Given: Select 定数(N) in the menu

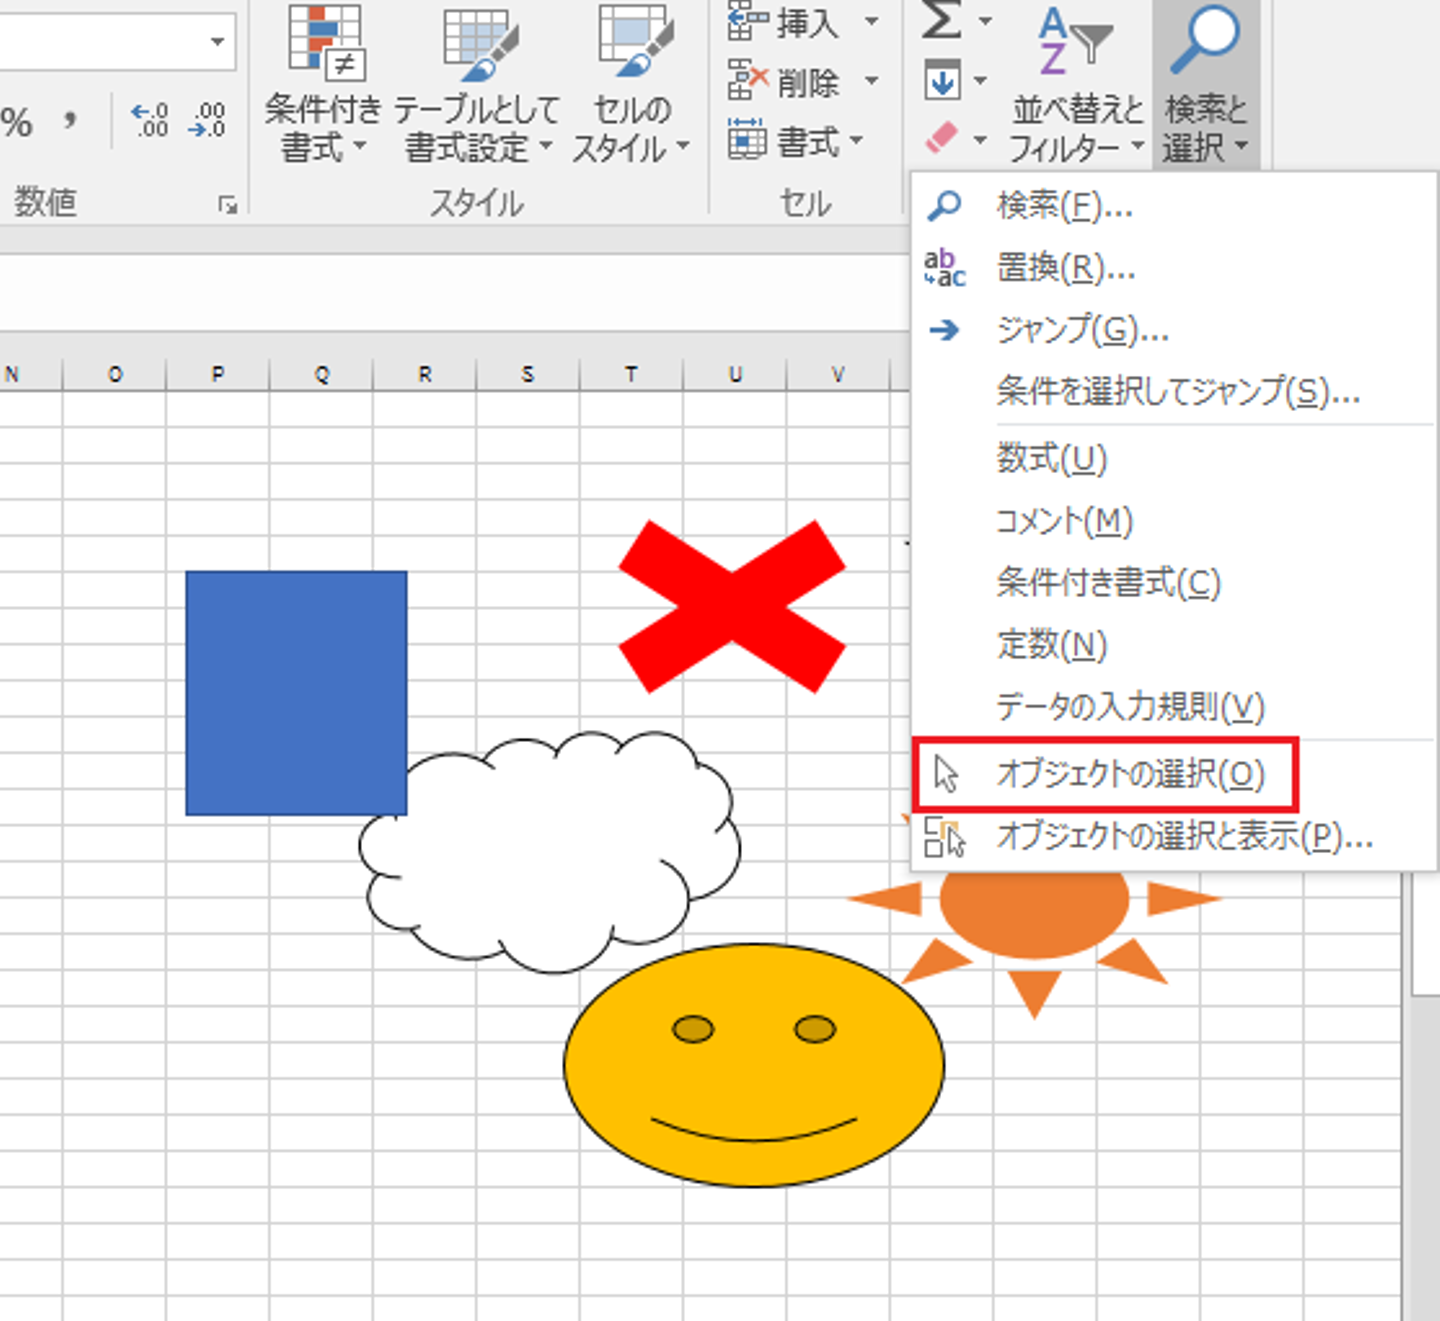Looking at the screenshot, I should [x=1175, y=645].
